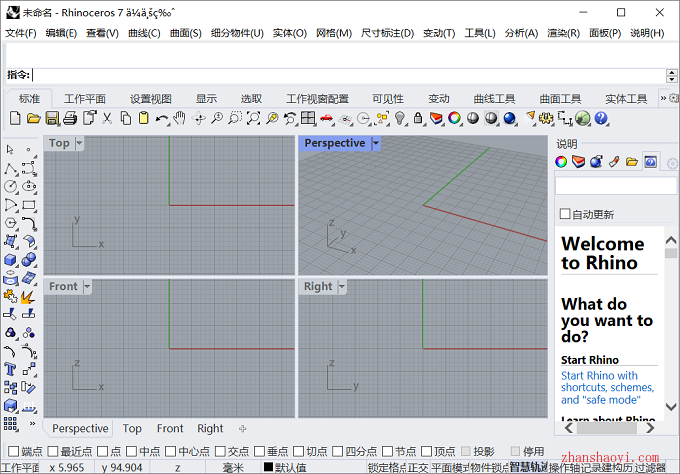The width and height of the screenshot is (680, 474).
Task: Click the blue sphere render icon
Action: coord(510,118)
